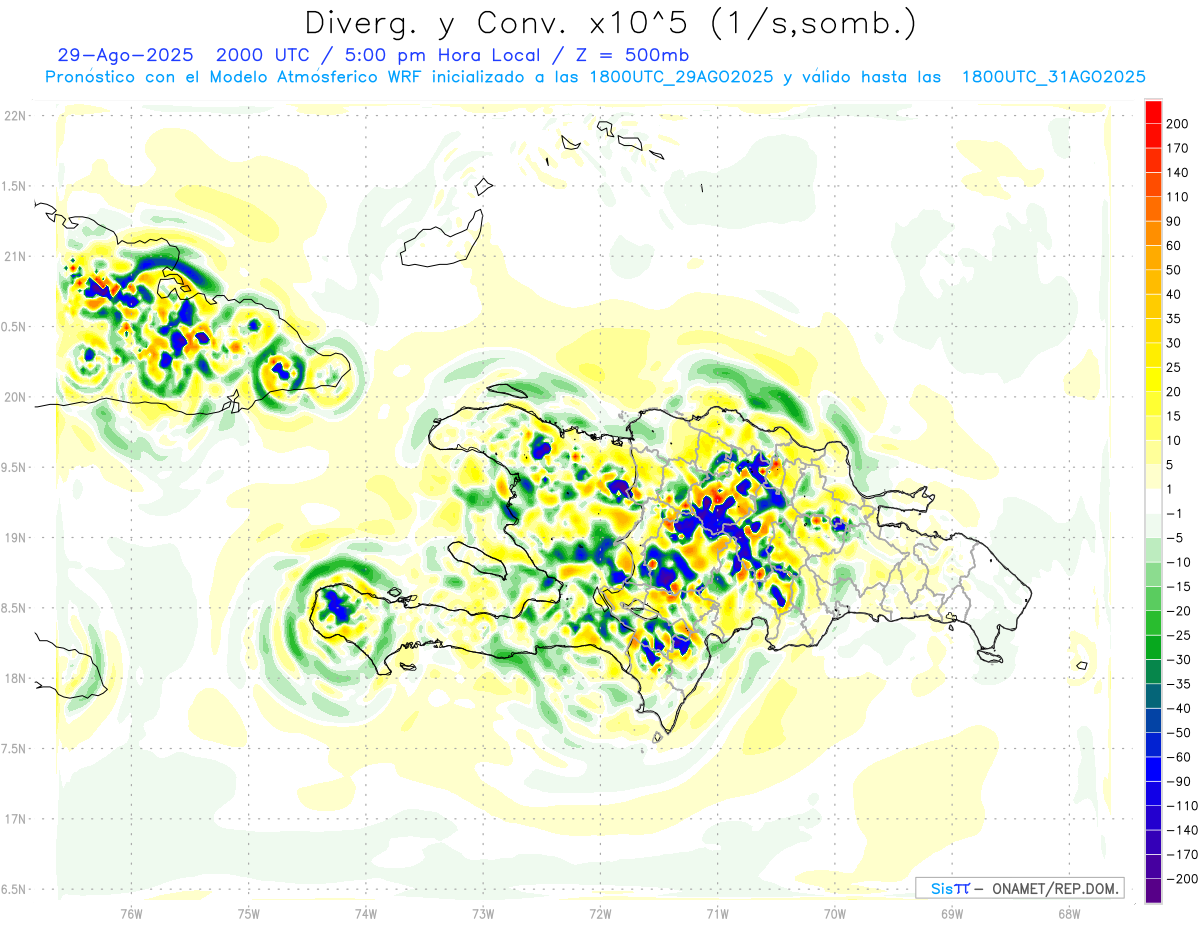Viewport: 1200px width, 927px height.
Task: Click the 'ONAMET/REP.DOM.' credit box
Action: pos(1019,888)
